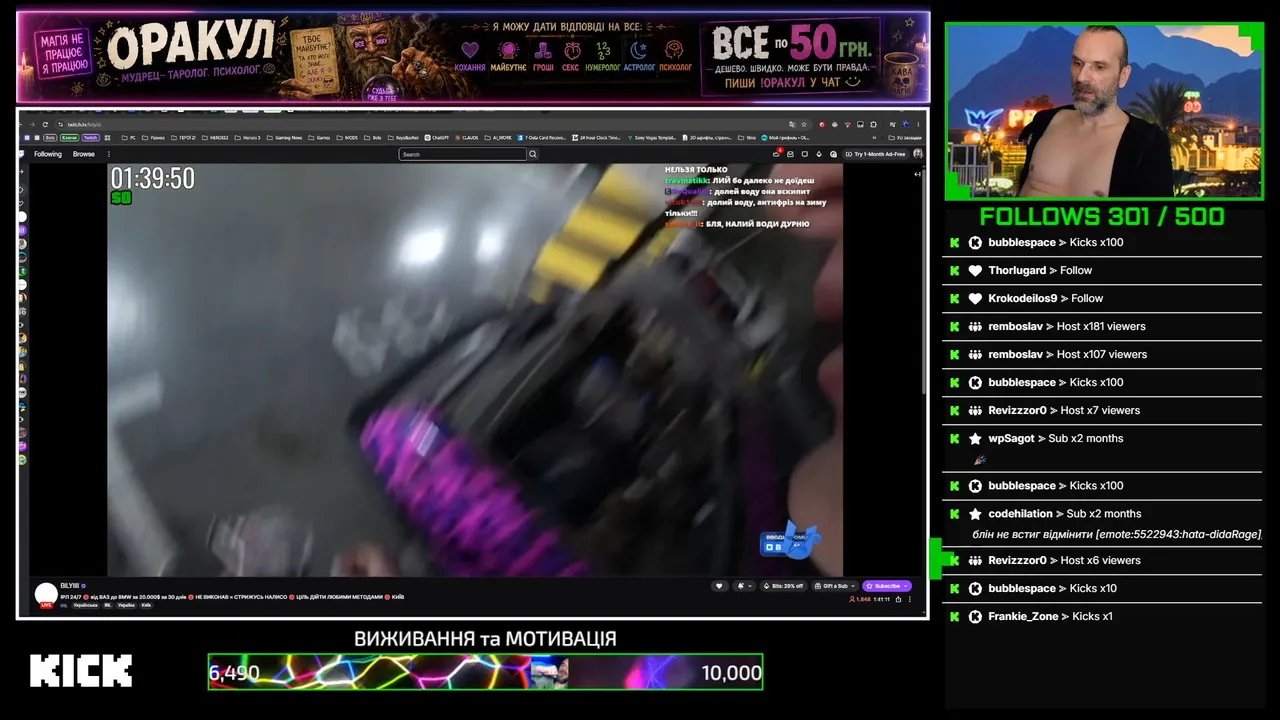Follow the channel with the heart button

point(718,586)
